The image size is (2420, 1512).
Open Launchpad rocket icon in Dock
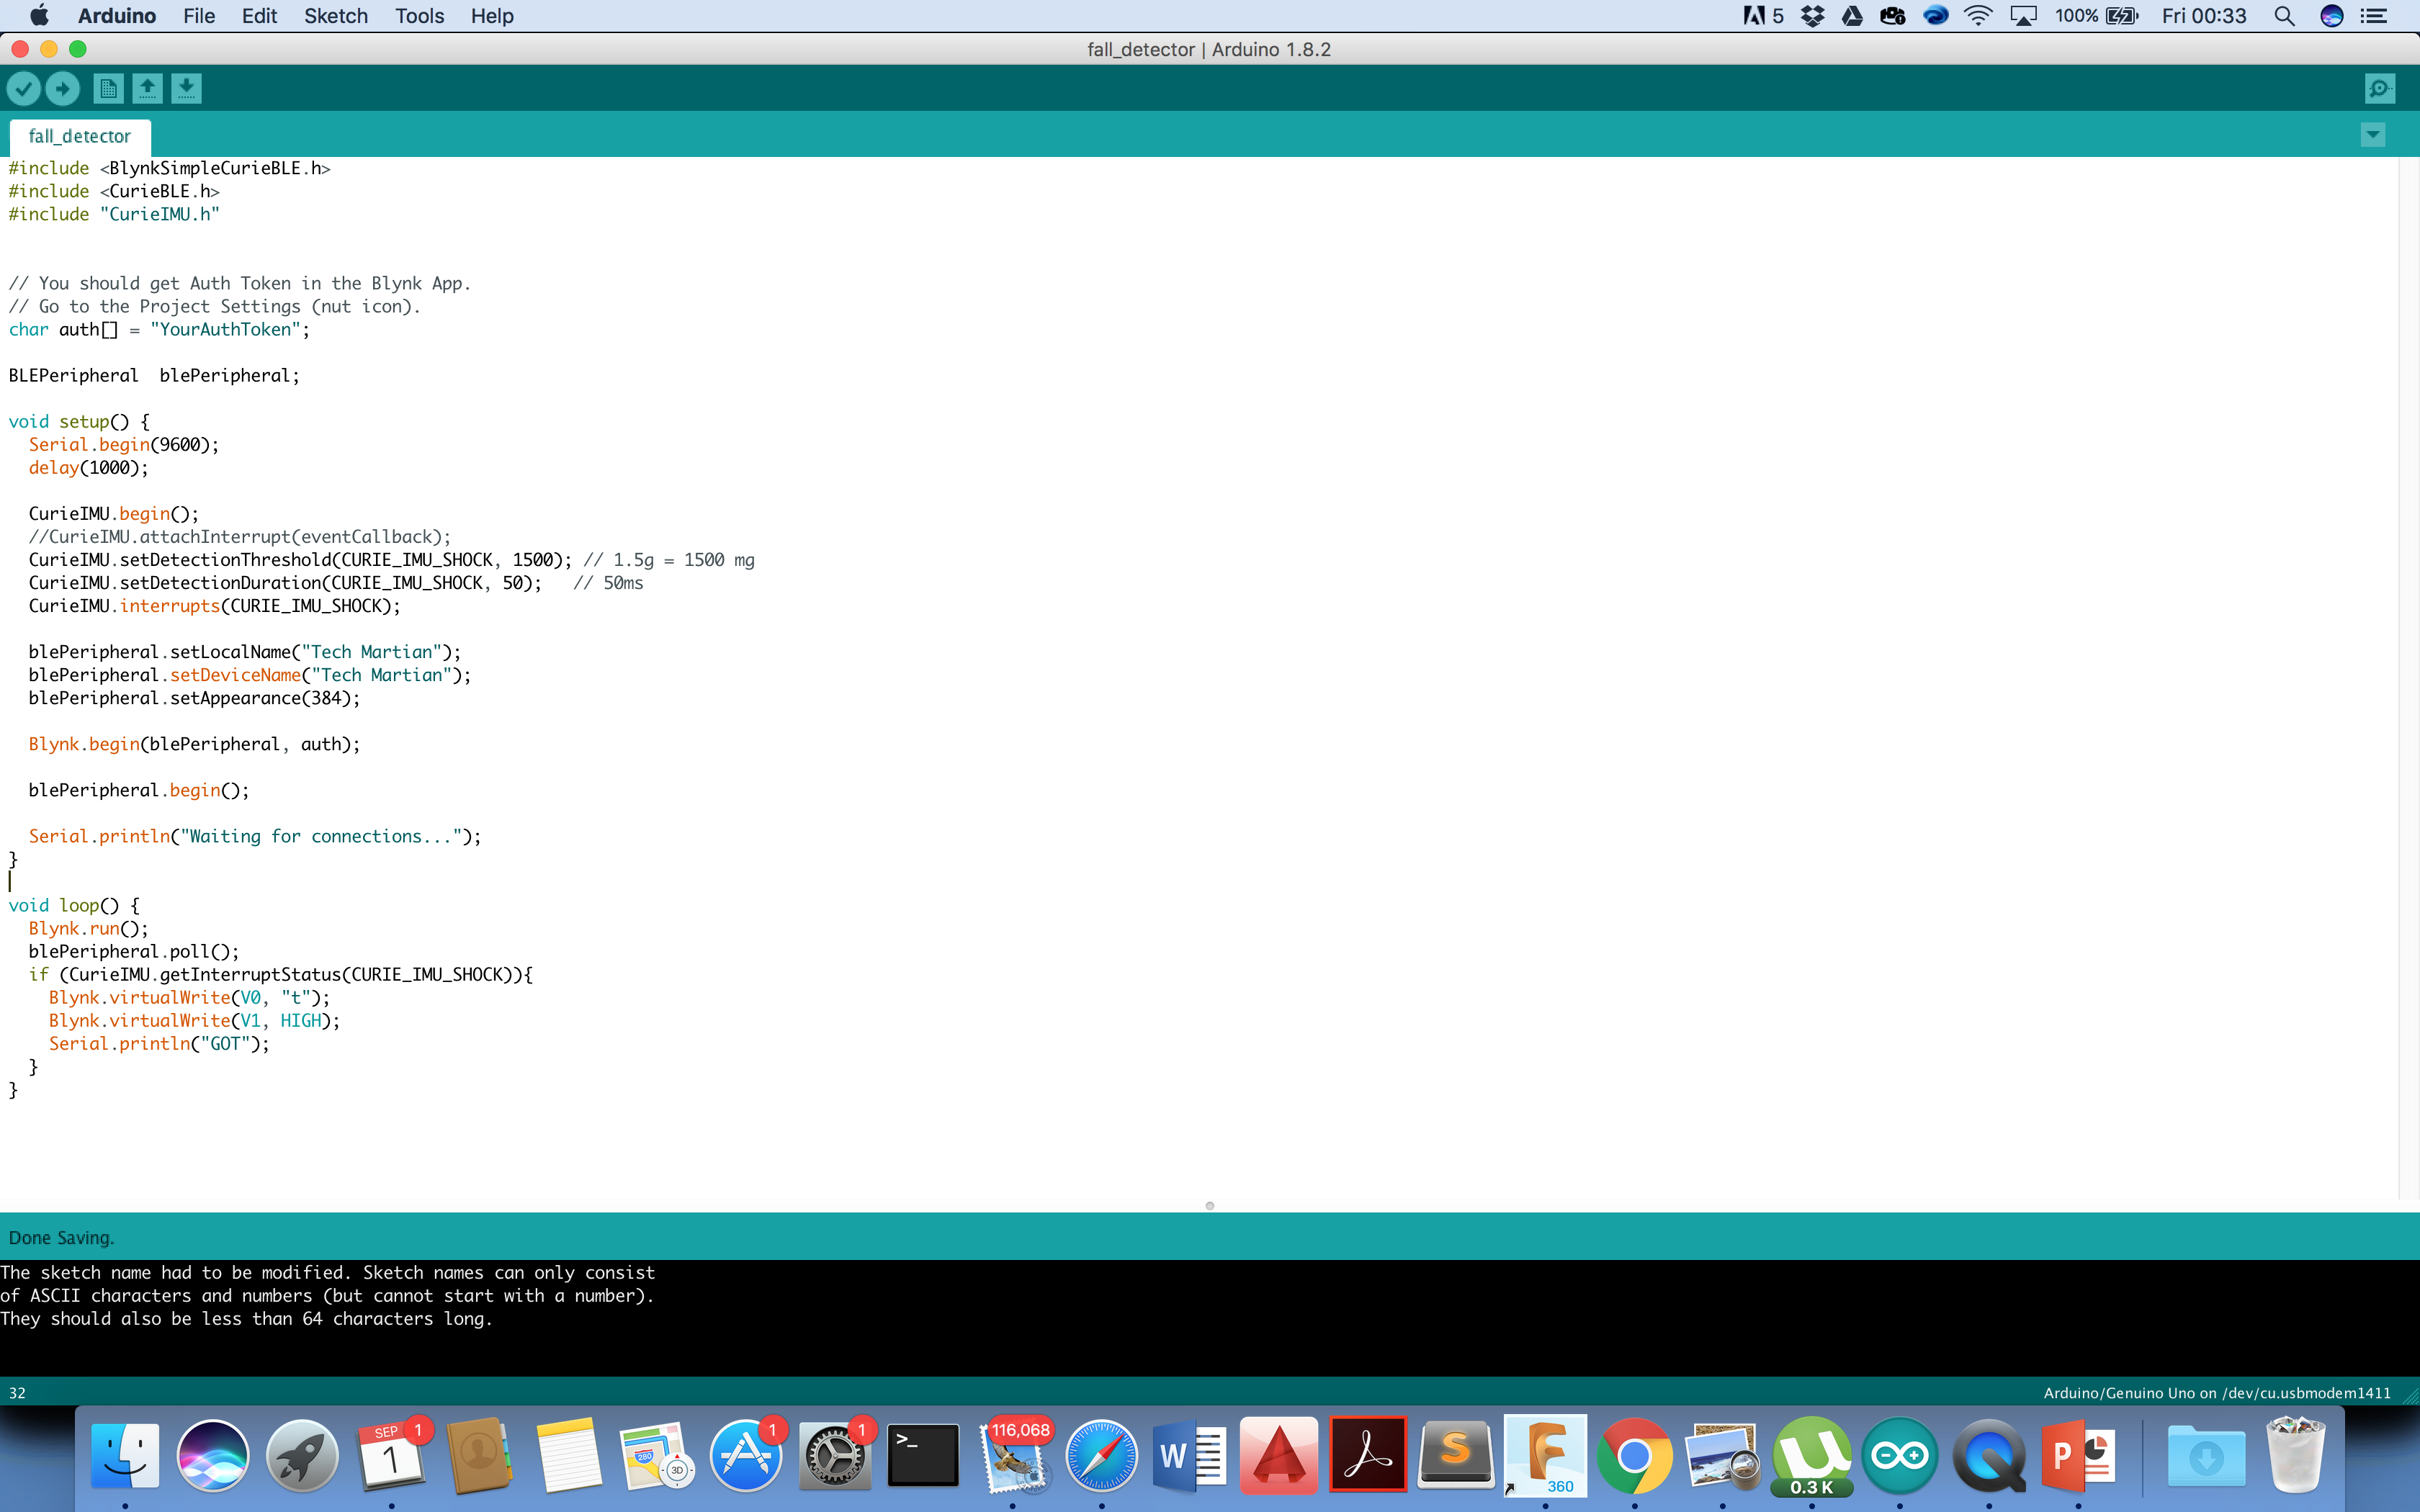302,1456
